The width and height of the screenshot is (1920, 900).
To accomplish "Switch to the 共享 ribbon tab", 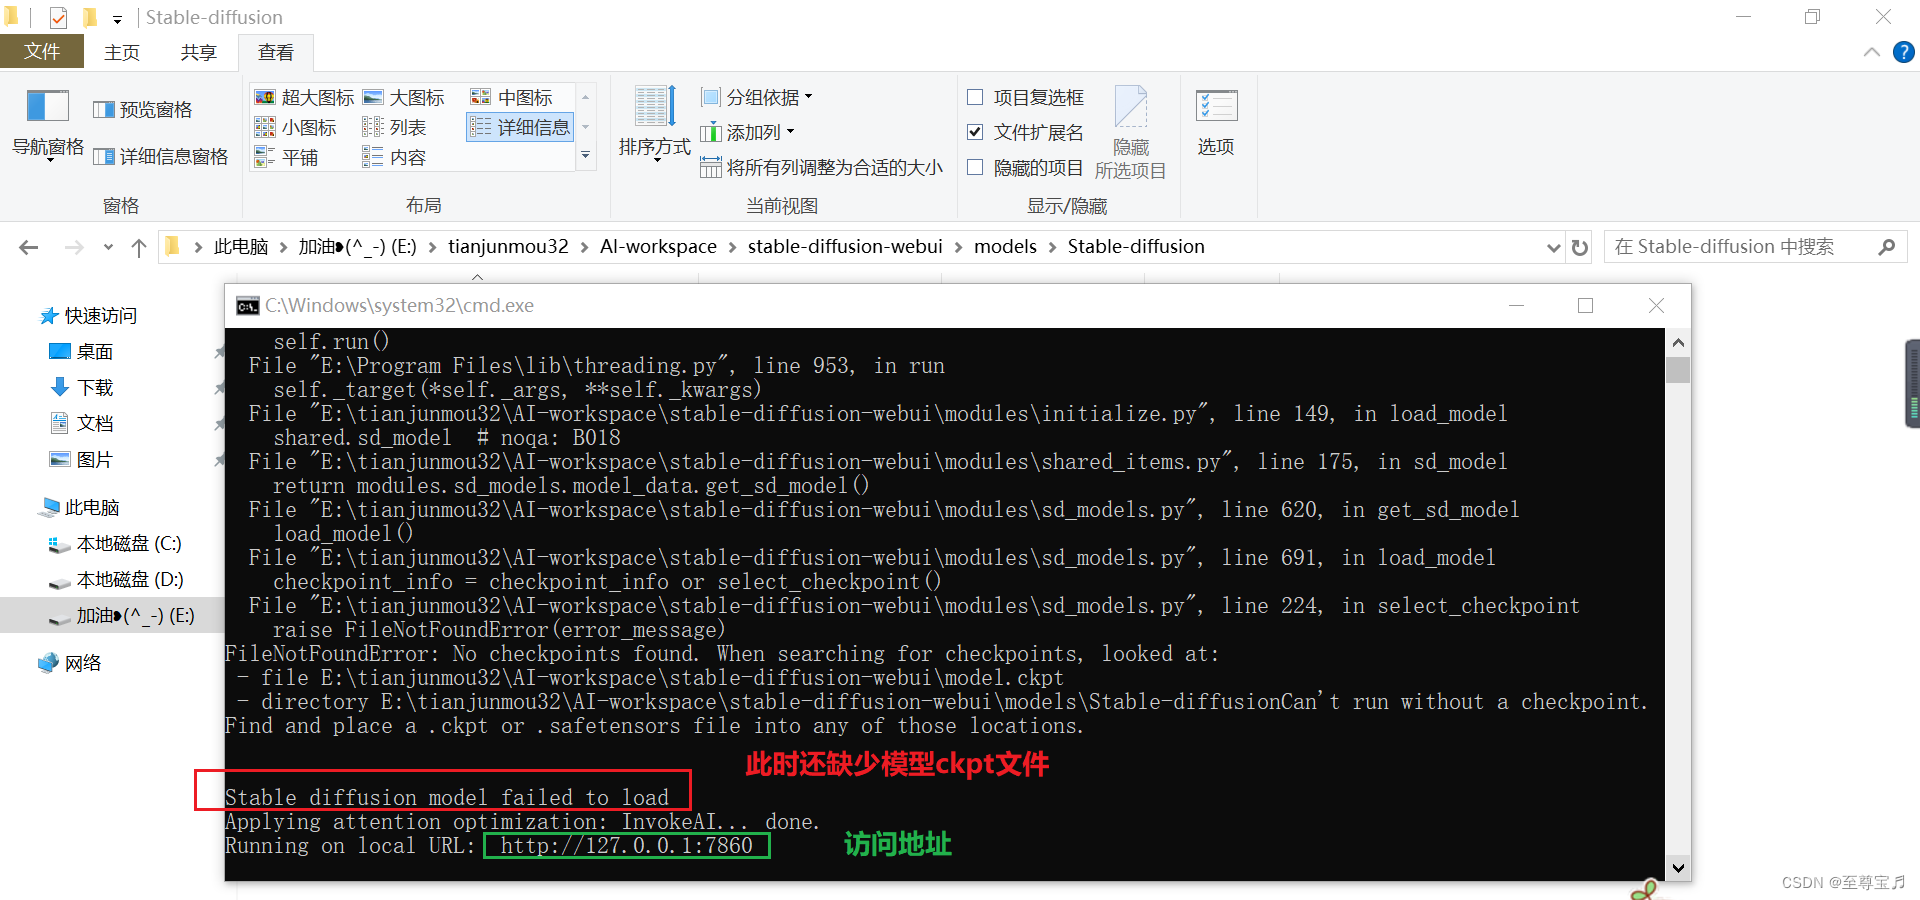I will click(x=198, y=52).
